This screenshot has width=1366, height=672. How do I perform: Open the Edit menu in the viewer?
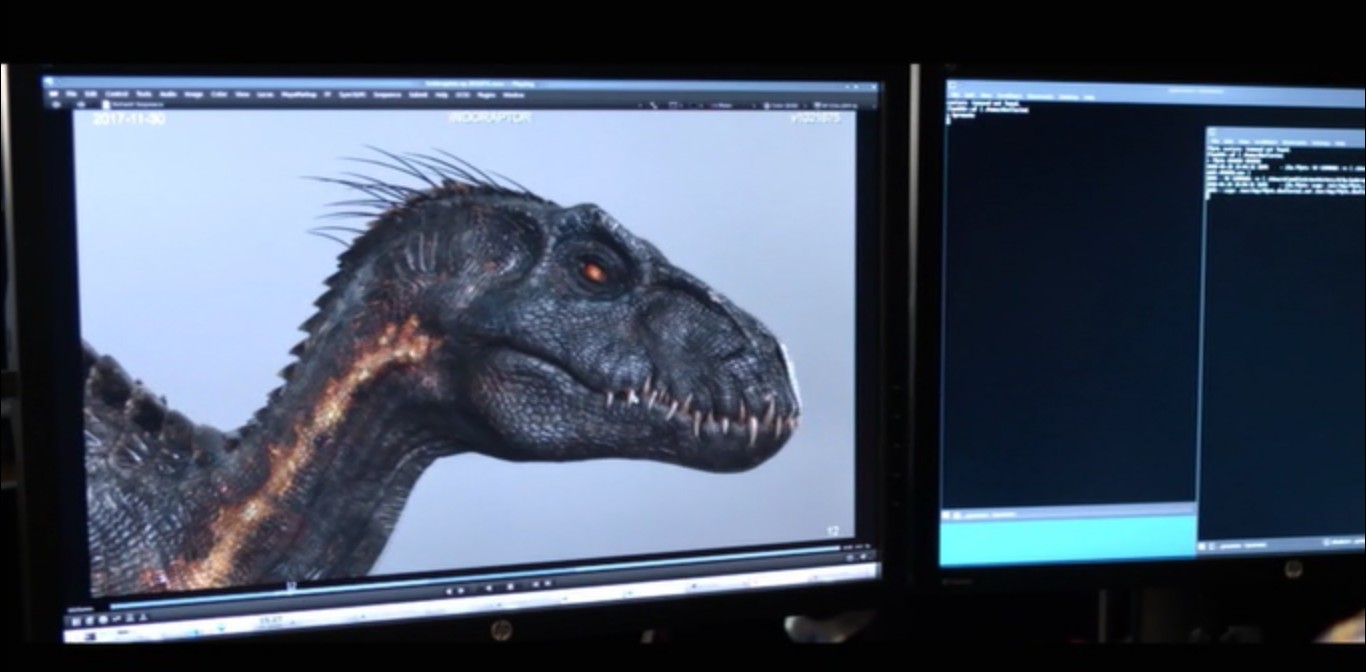tap(90, 95)
